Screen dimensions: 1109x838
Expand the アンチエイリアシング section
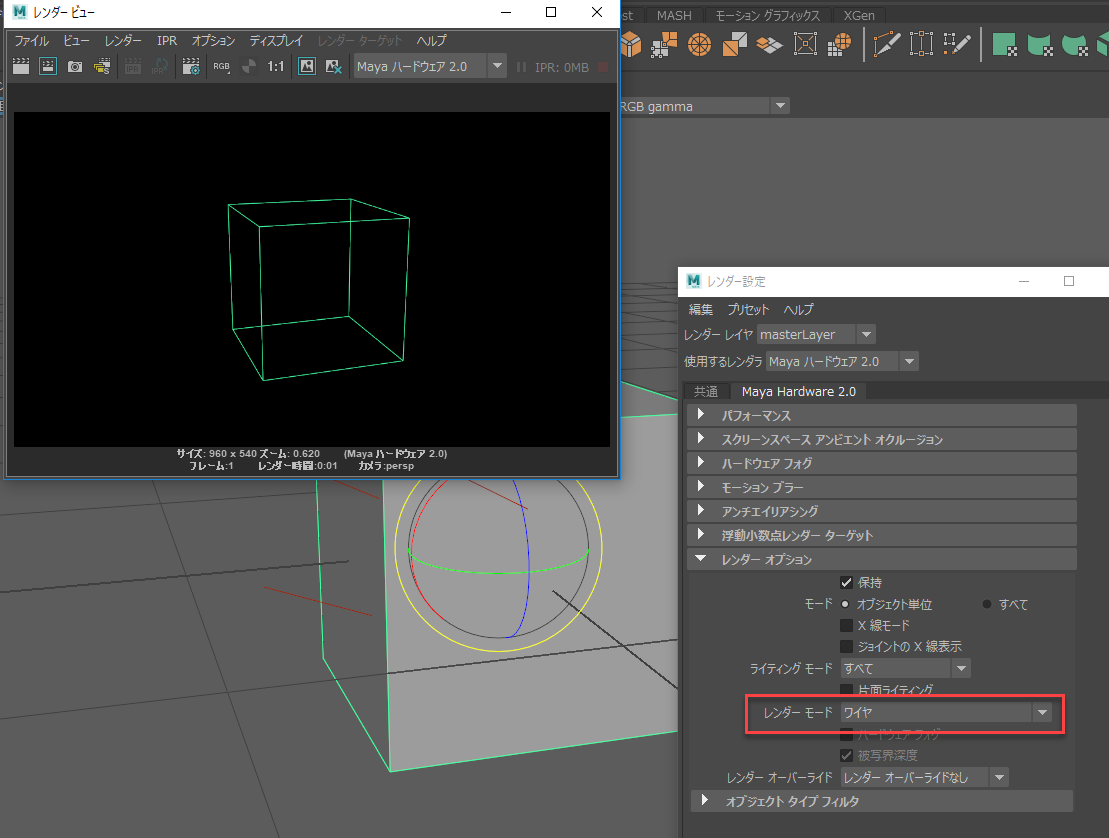point(881,511)
